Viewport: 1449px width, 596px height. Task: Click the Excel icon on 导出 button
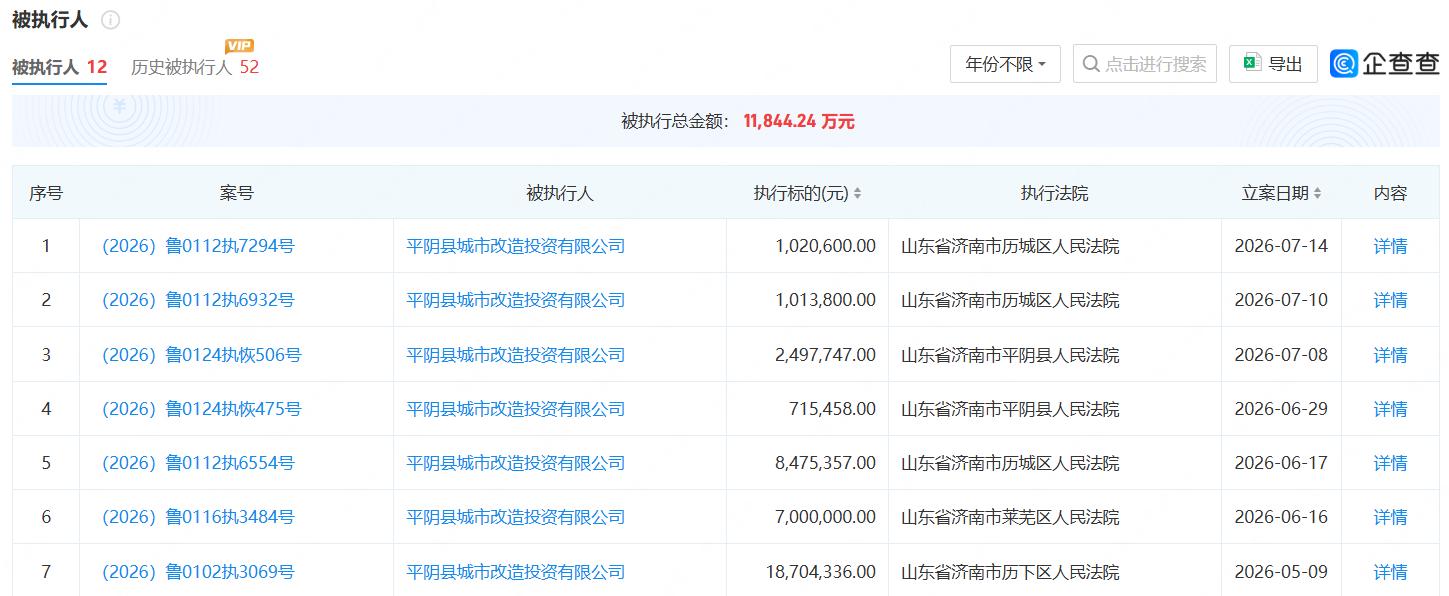coord(1251,64)
